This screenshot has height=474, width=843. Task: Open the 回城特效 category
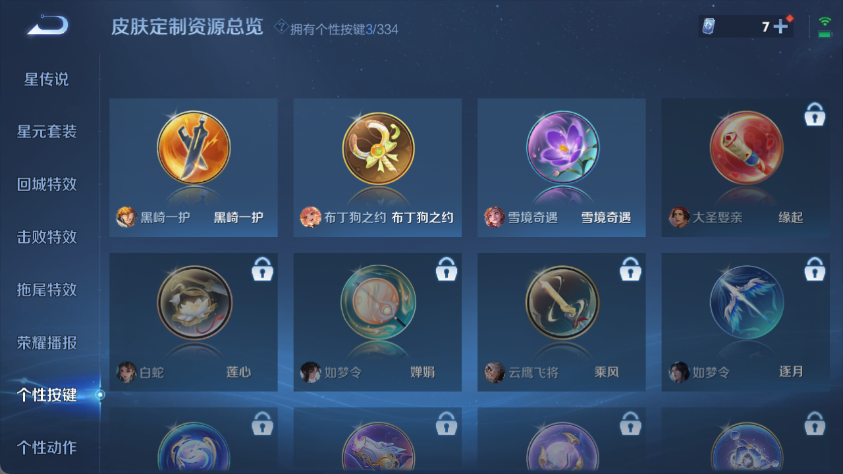(47, 184)
